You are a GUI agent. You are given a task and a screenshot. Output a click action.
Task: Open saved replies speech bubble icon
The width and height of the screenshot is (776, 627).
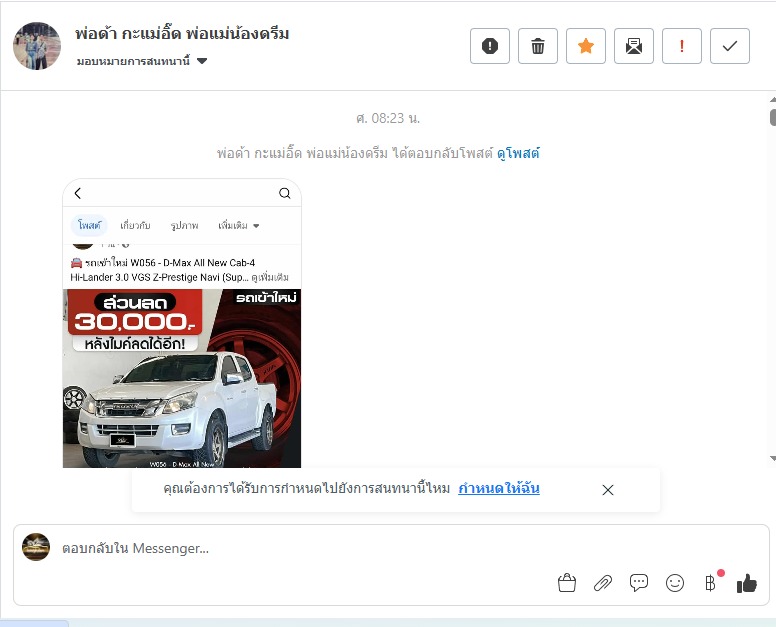pyautogui.click(x=638, y=582)
